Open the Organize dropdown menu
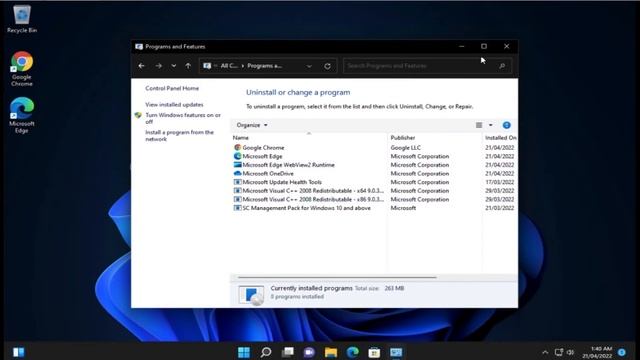640x360 pixels. pos(252,125)
